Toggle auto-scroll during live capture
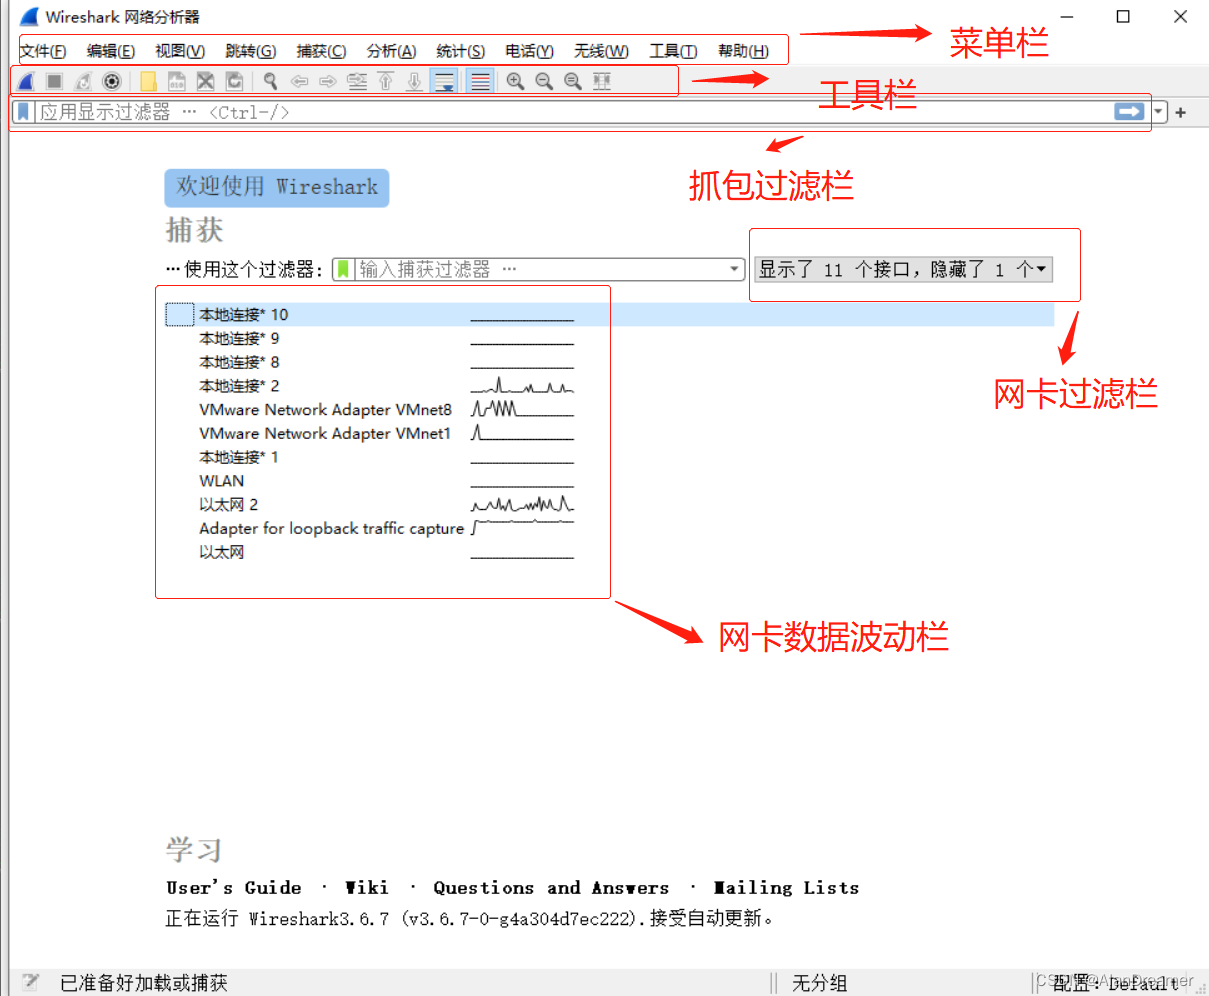 (443, 81)
